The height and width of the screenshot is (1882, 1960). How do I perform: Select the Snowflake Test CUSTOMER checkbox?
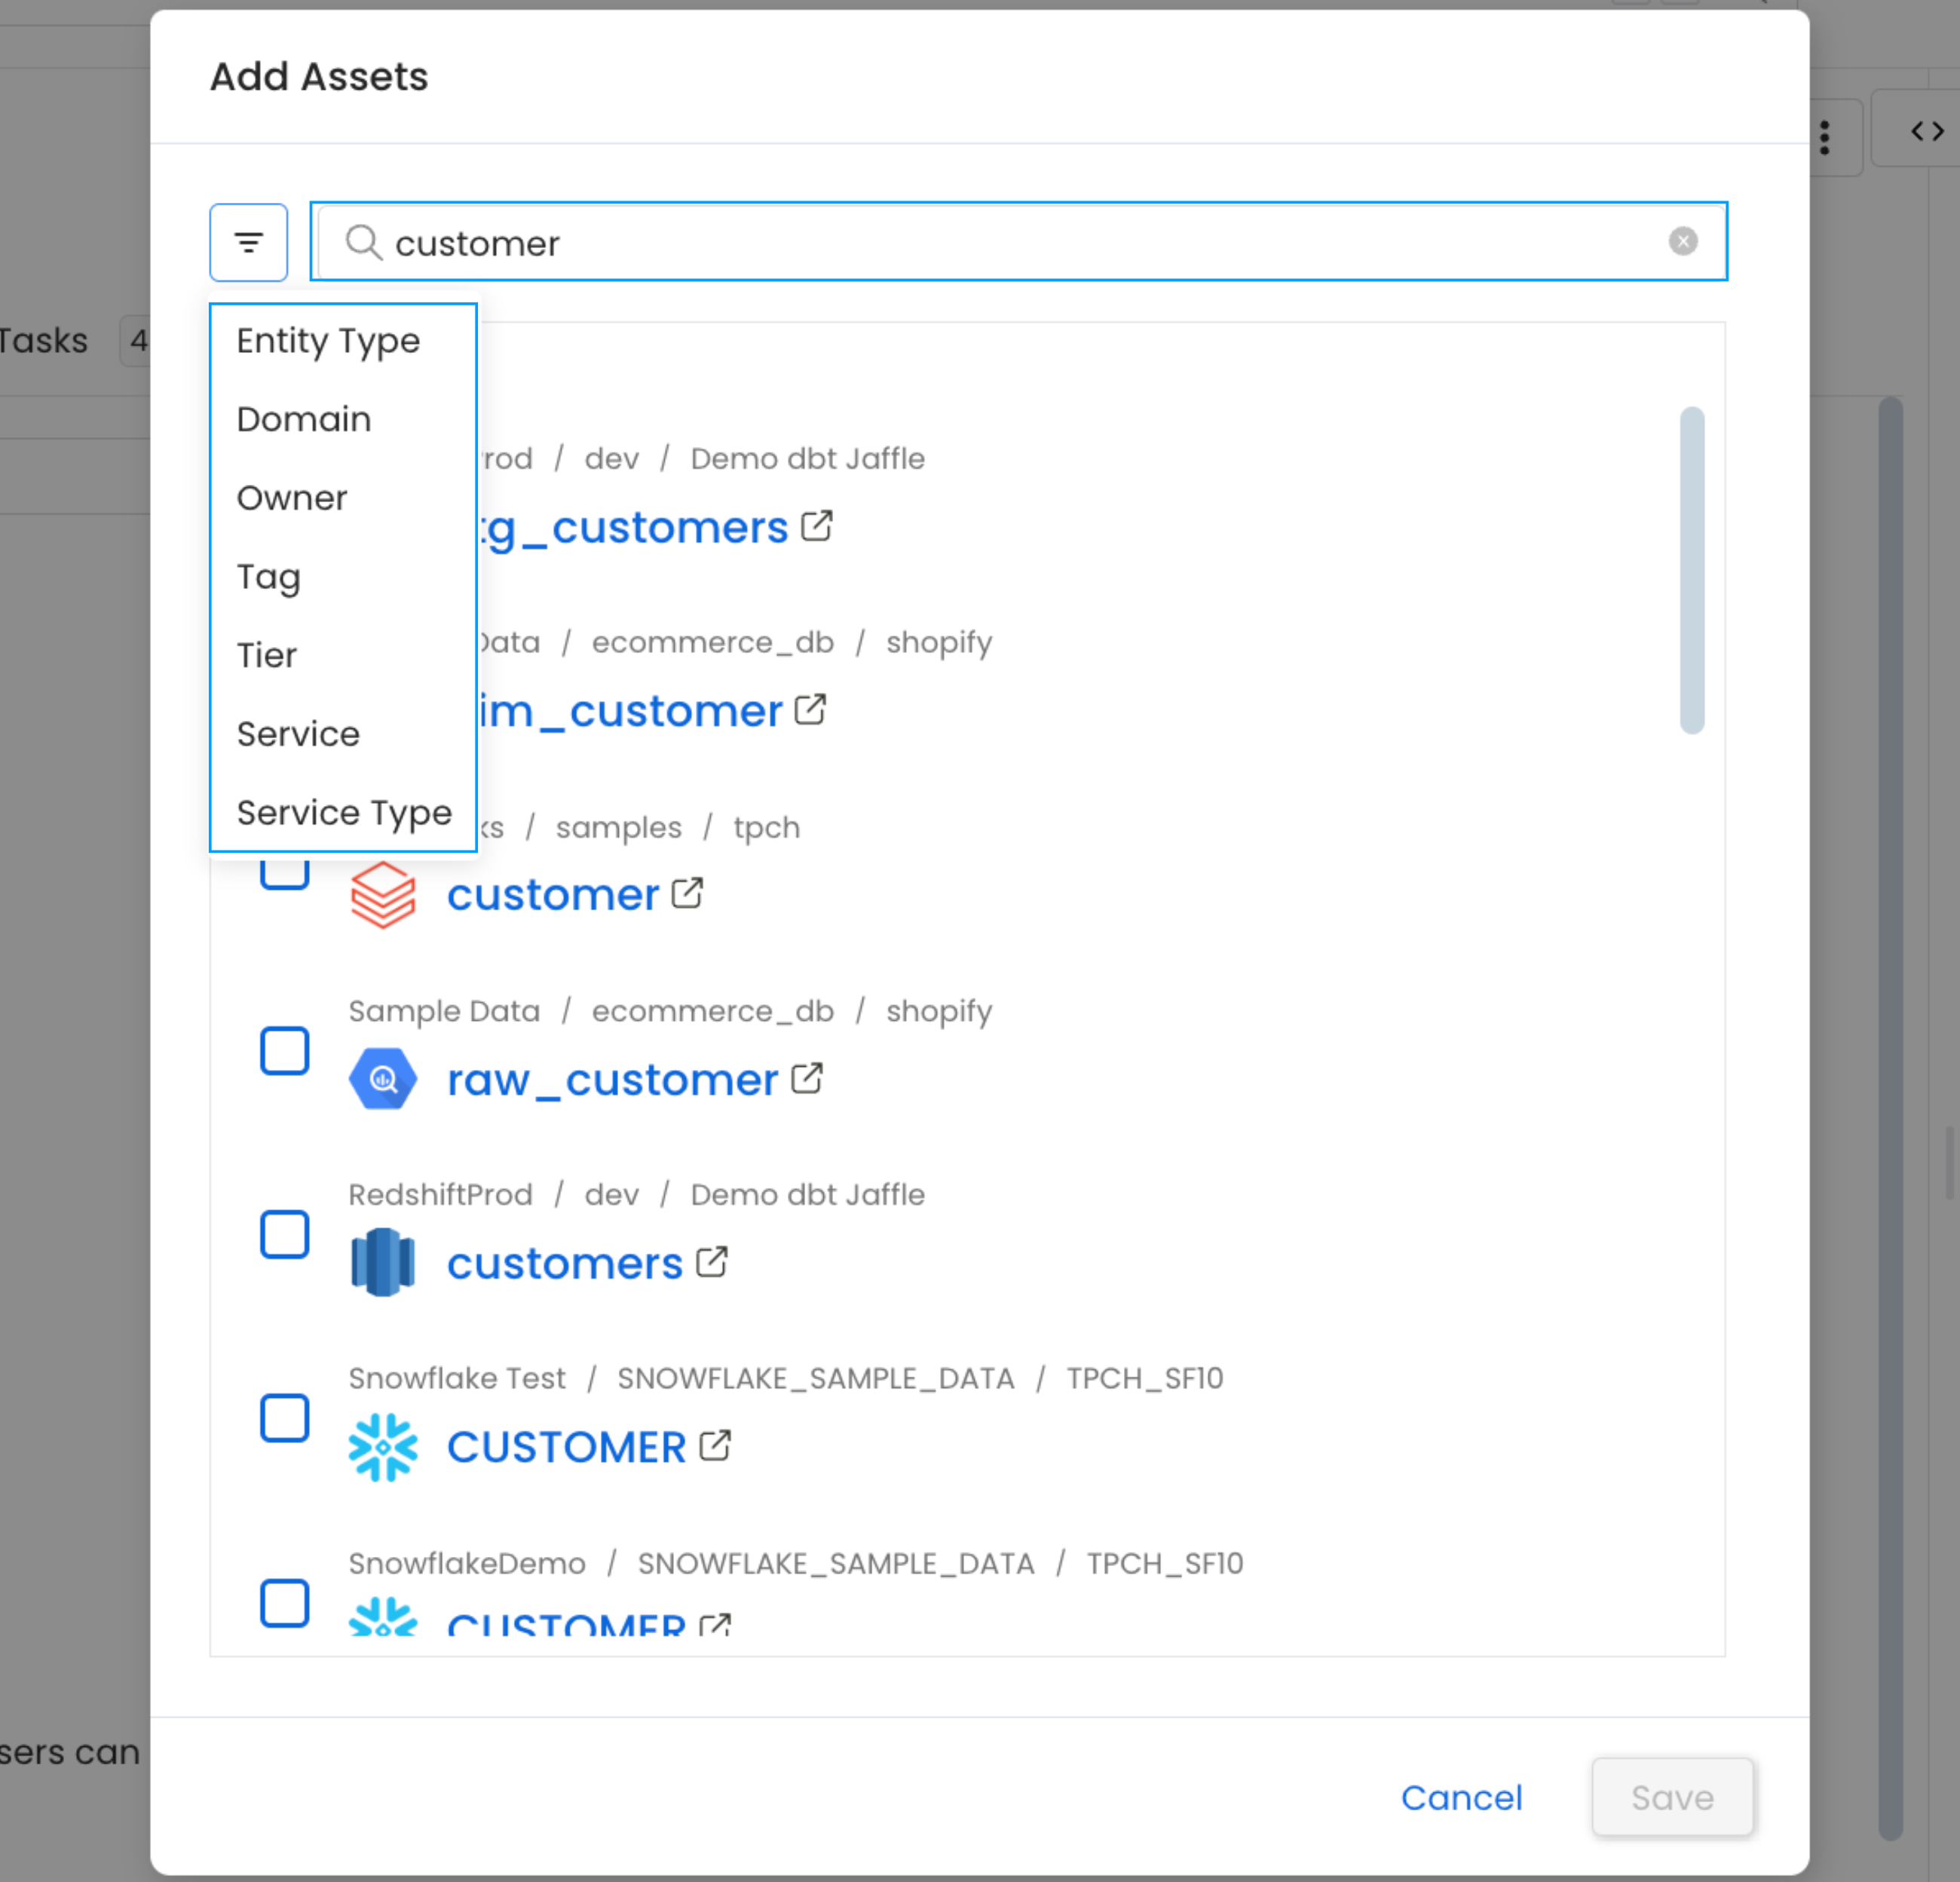(x=284, y=1418)
